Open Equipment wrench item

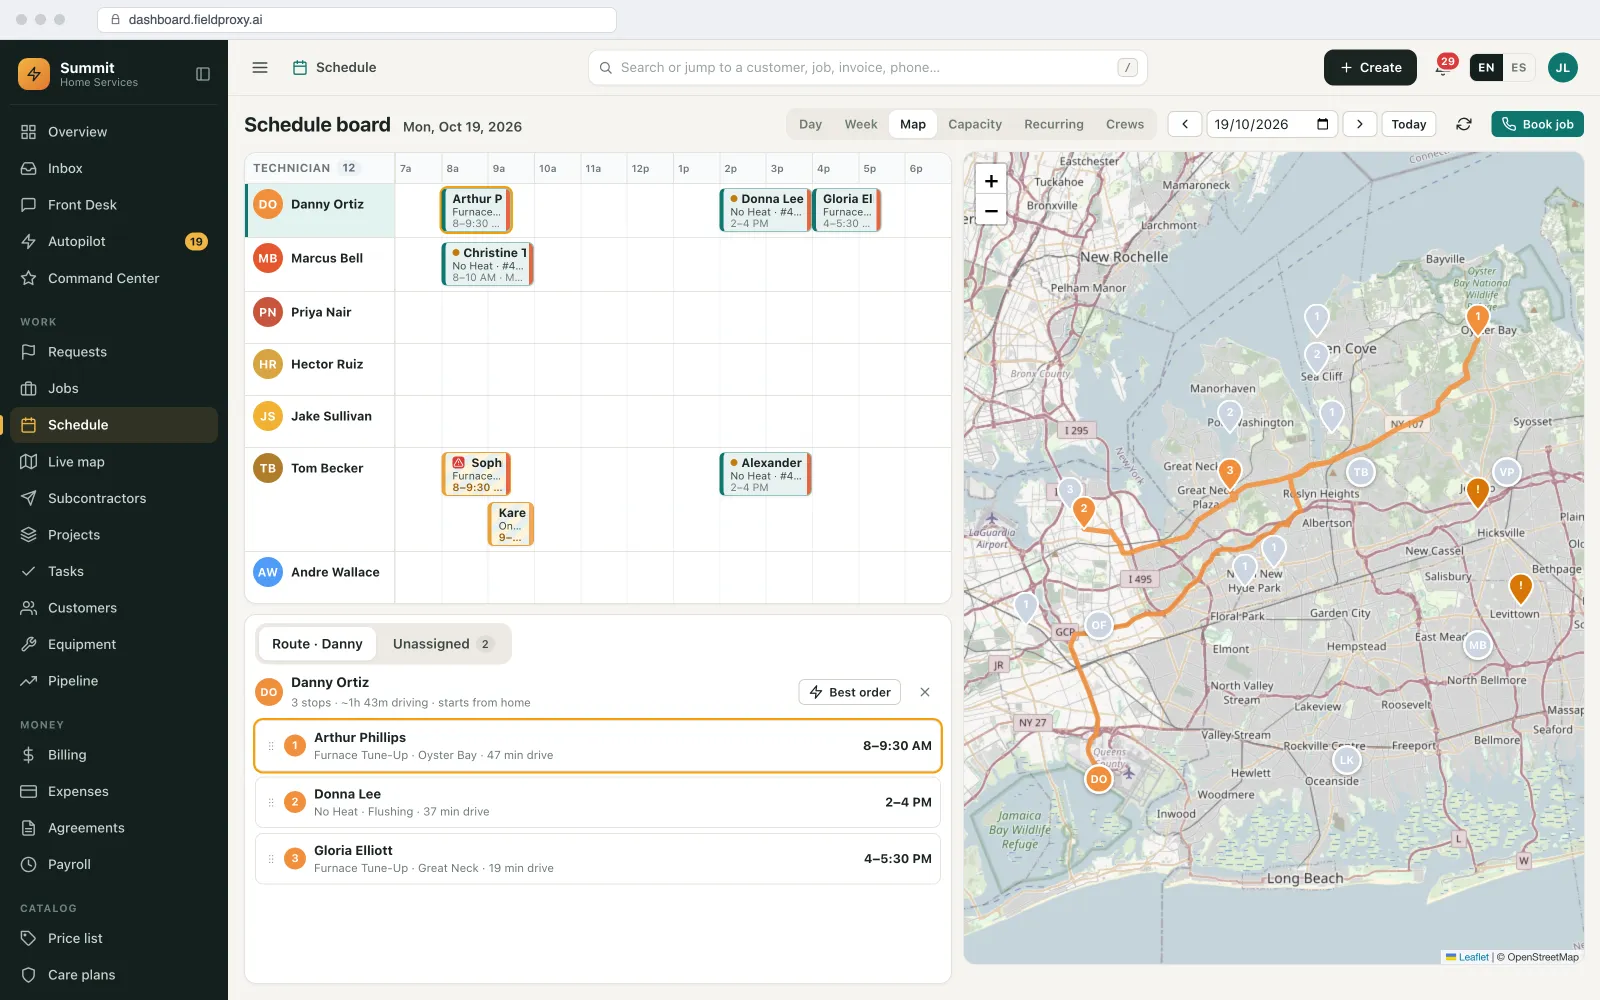pos(113,644)
